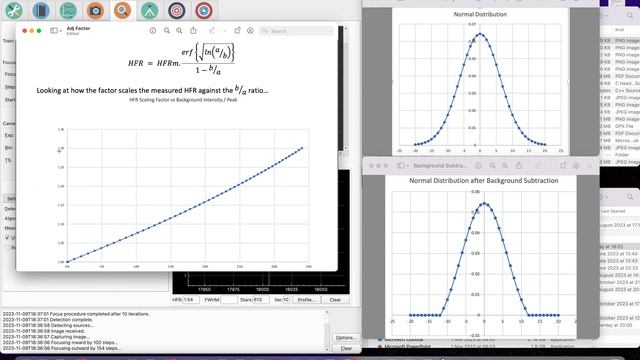Toggle markup highlight in Adj Factor window
Viewport: 640px width, 360px height.
pyautogui.click(x=212, y=31)
